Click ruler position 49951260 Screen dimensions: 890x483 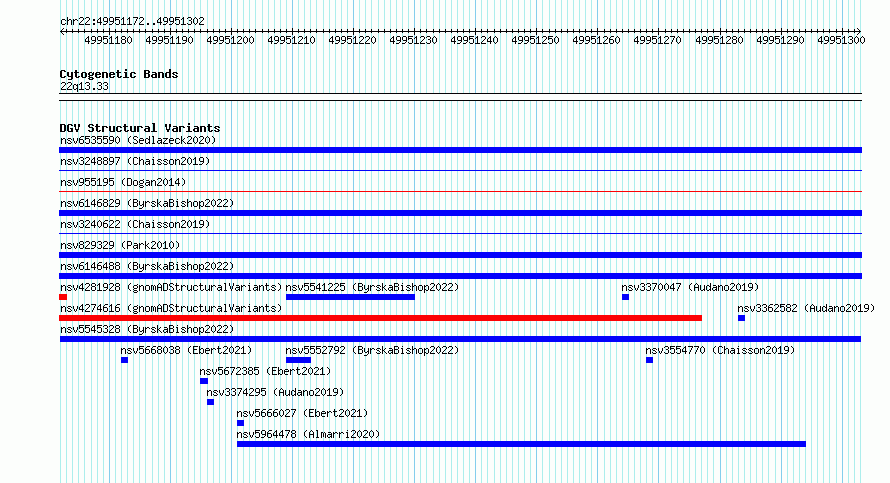[597, 40]
